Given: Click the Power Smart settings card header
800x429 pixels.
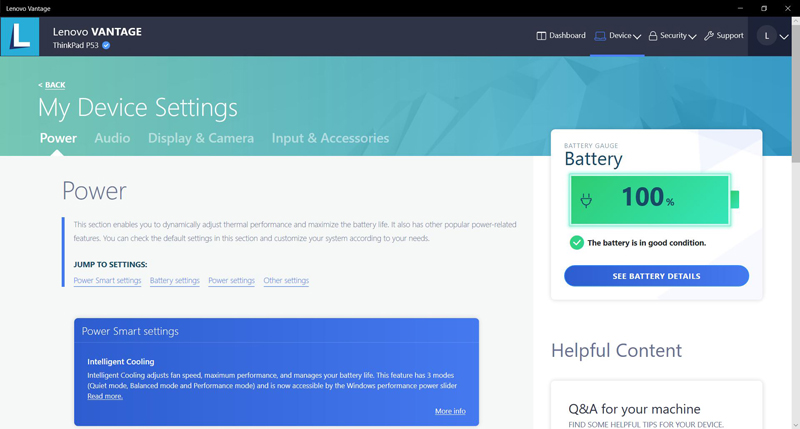Looking at the screenshot, I should coord(276,332).
